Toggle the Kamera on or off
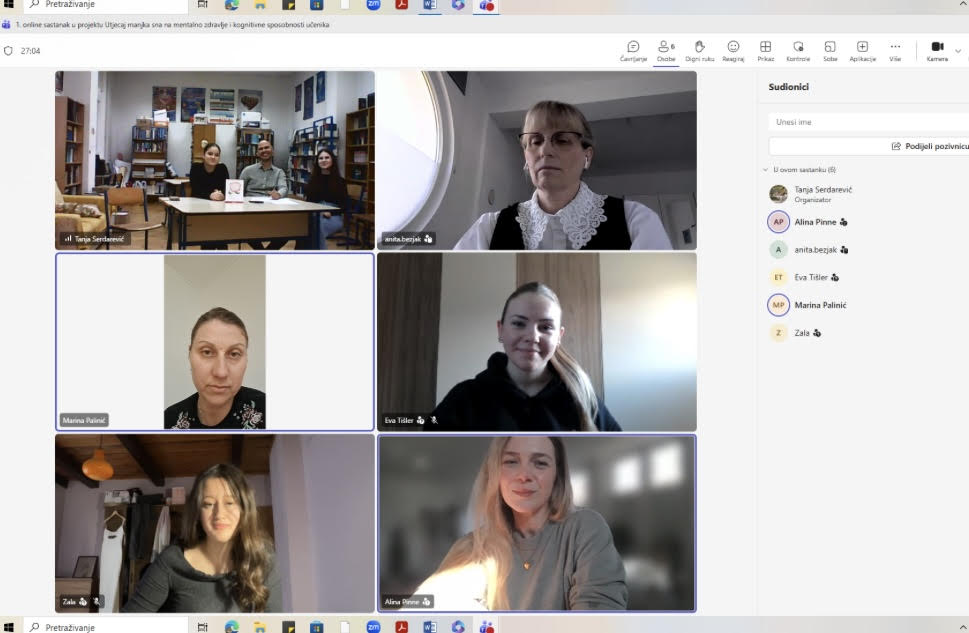969x633 pixels. coord(937,50)
